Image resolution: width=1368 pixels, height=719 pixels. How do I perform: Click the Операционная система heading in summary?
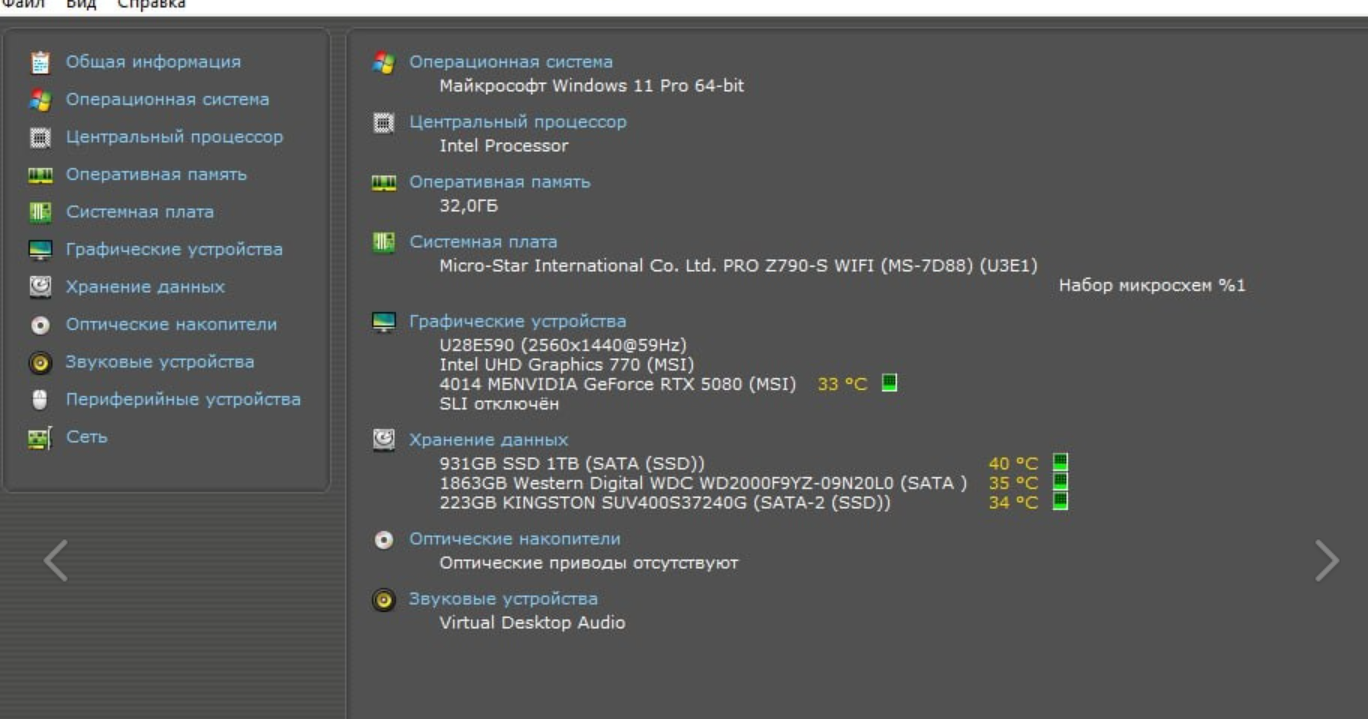click(x=511, y=62)
